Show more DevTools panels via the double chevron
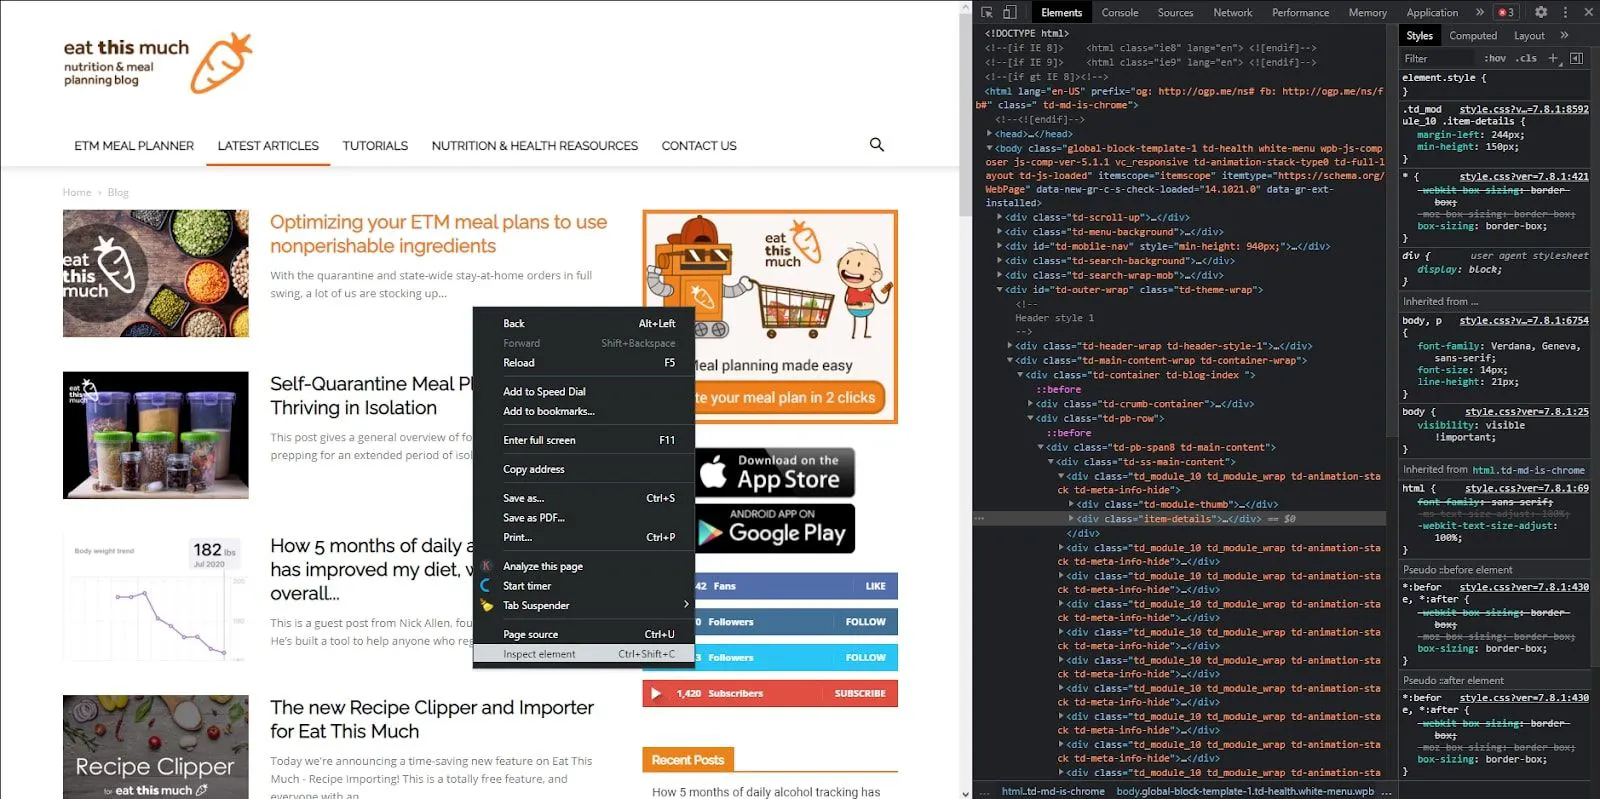The image size is (1600, 799). click(x=1480, y=13)
